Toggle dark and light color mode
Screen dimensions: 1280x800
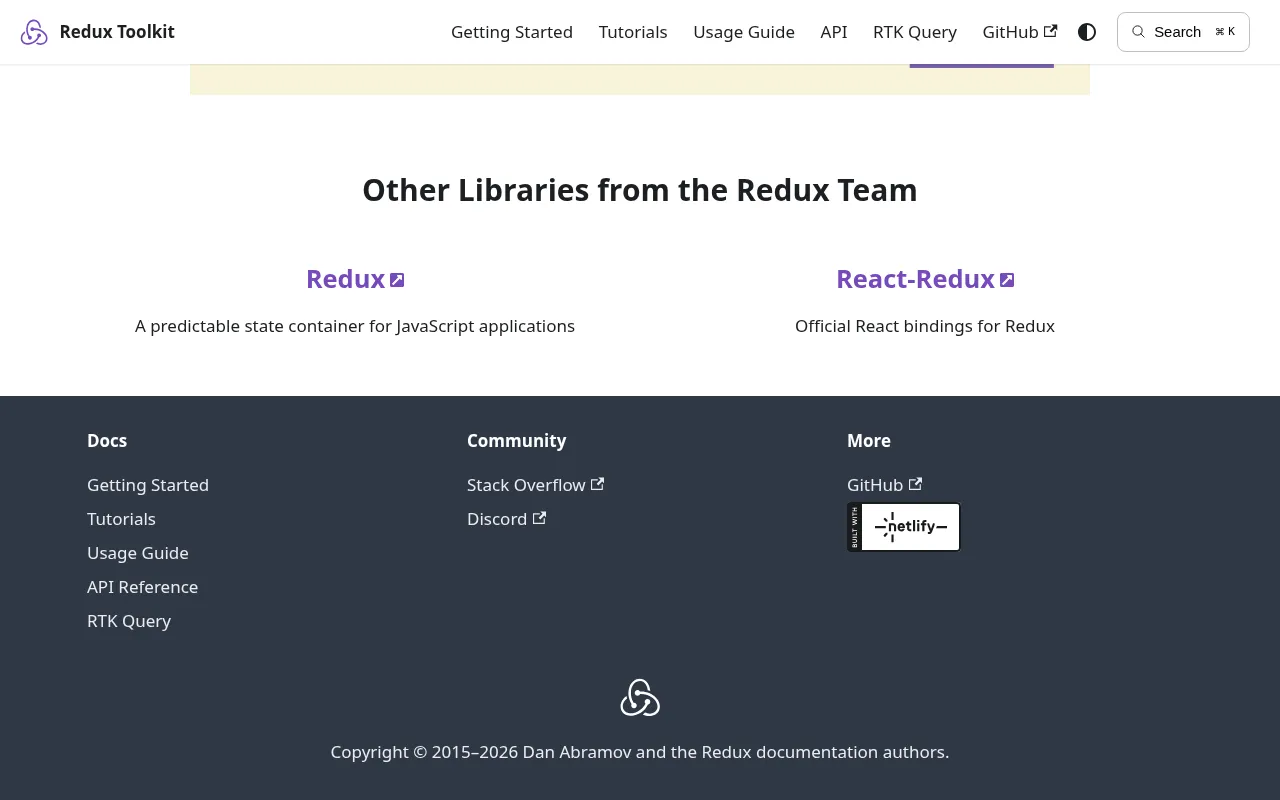1087,32
